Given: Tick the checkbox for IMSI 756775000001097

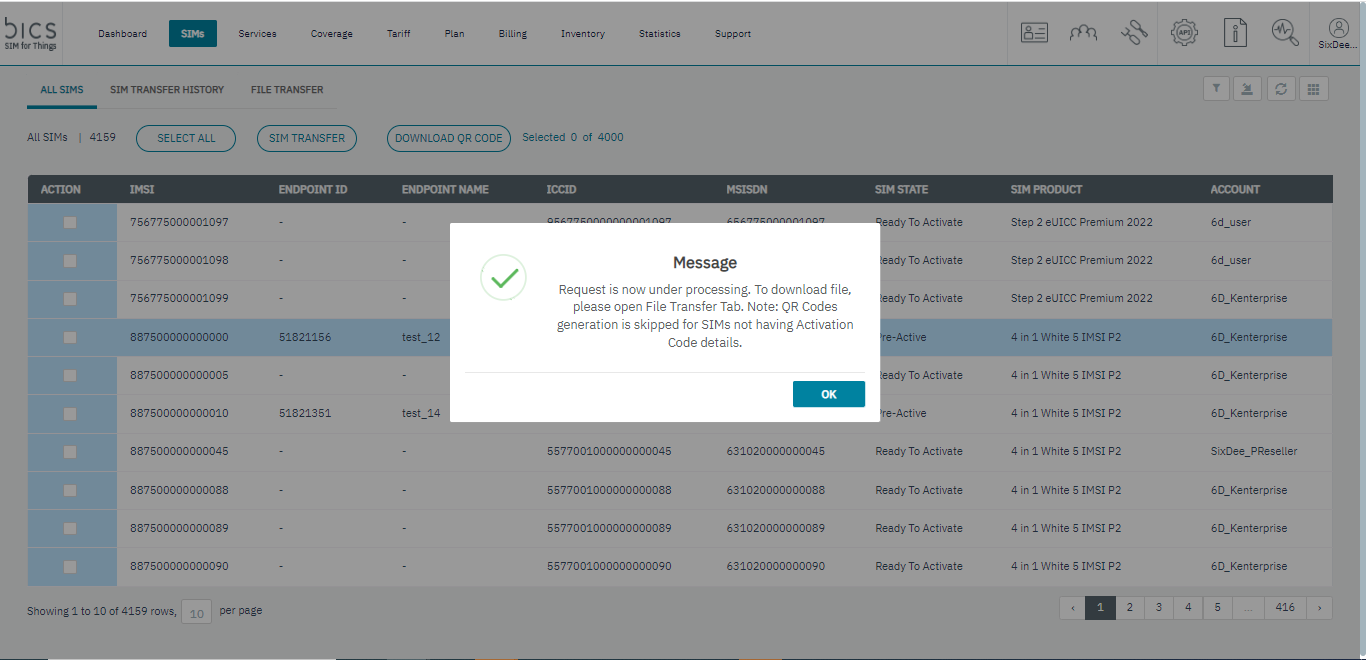Looking at the screenshot, I should click(x=70, y=223).
